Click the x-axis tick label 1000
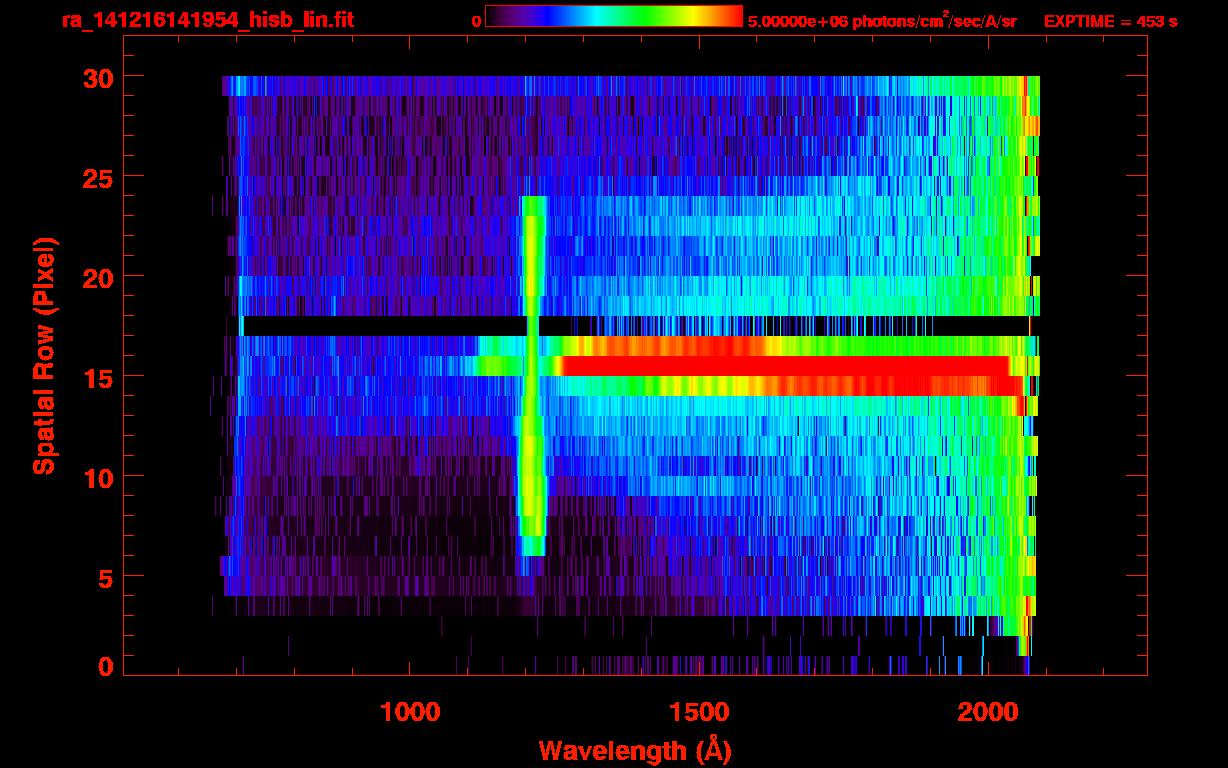1228x768 pixels. 410,711
